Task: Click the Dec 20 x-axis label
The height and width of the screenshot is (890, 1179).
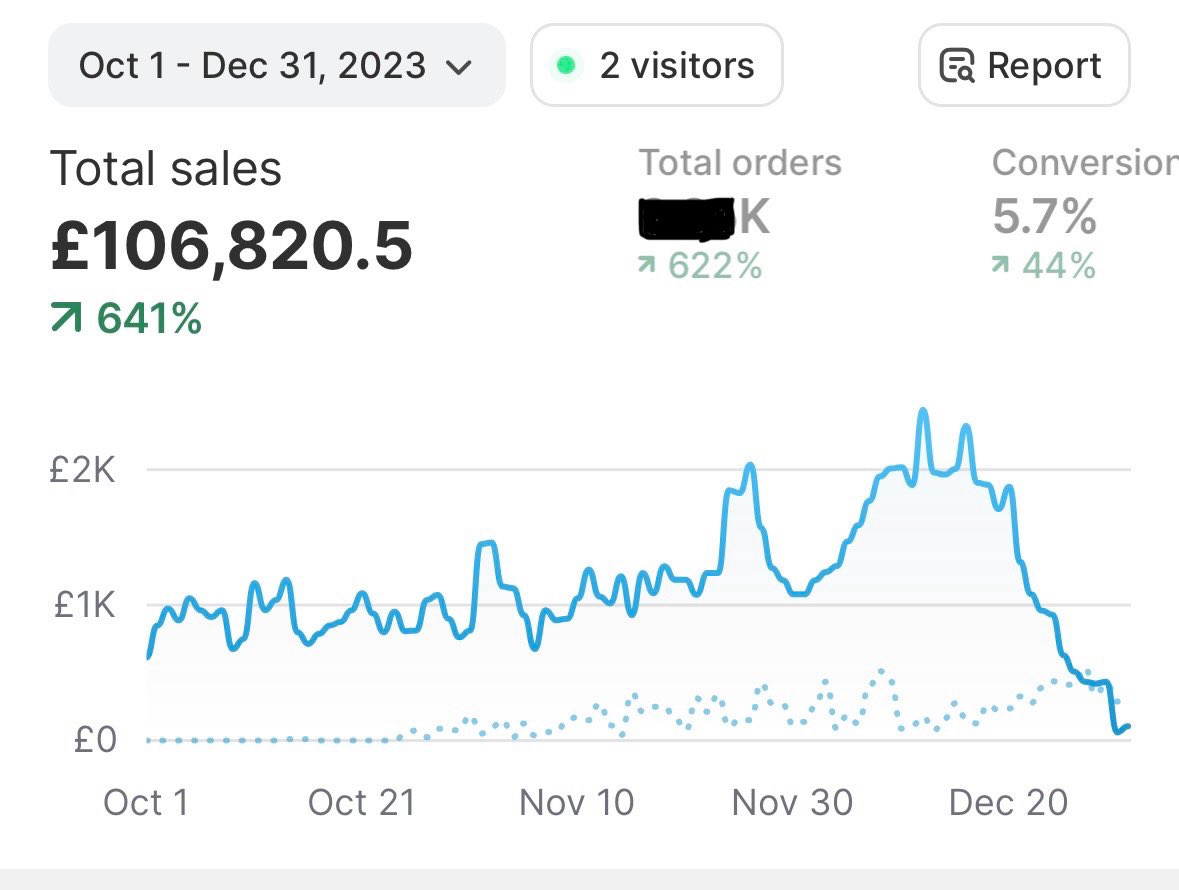Action: coord(1008,802)
